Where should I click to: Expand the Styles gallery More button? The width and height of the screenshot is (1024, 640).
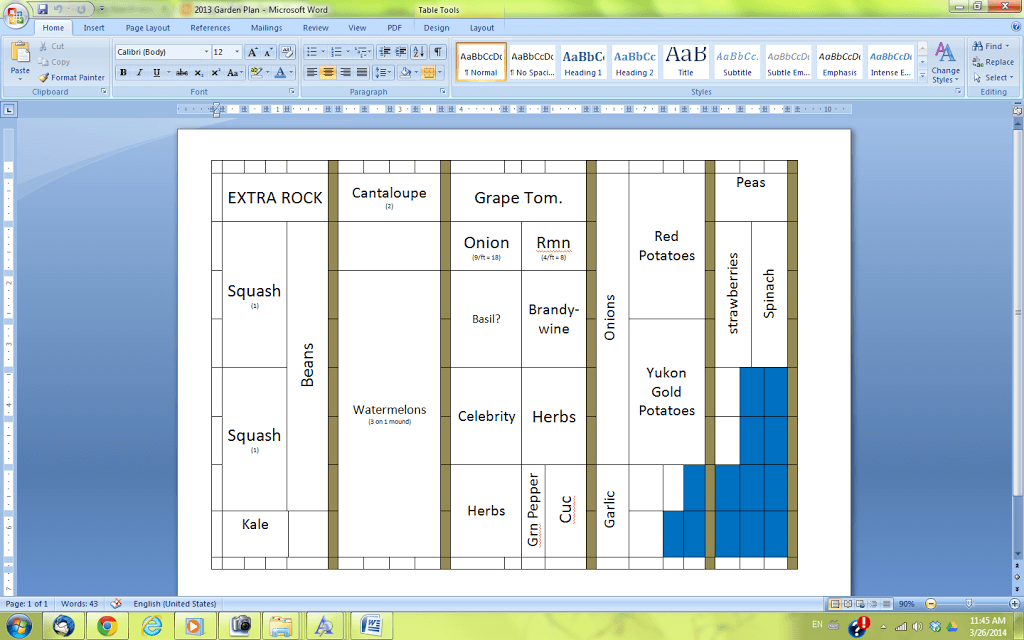point(922,76)
